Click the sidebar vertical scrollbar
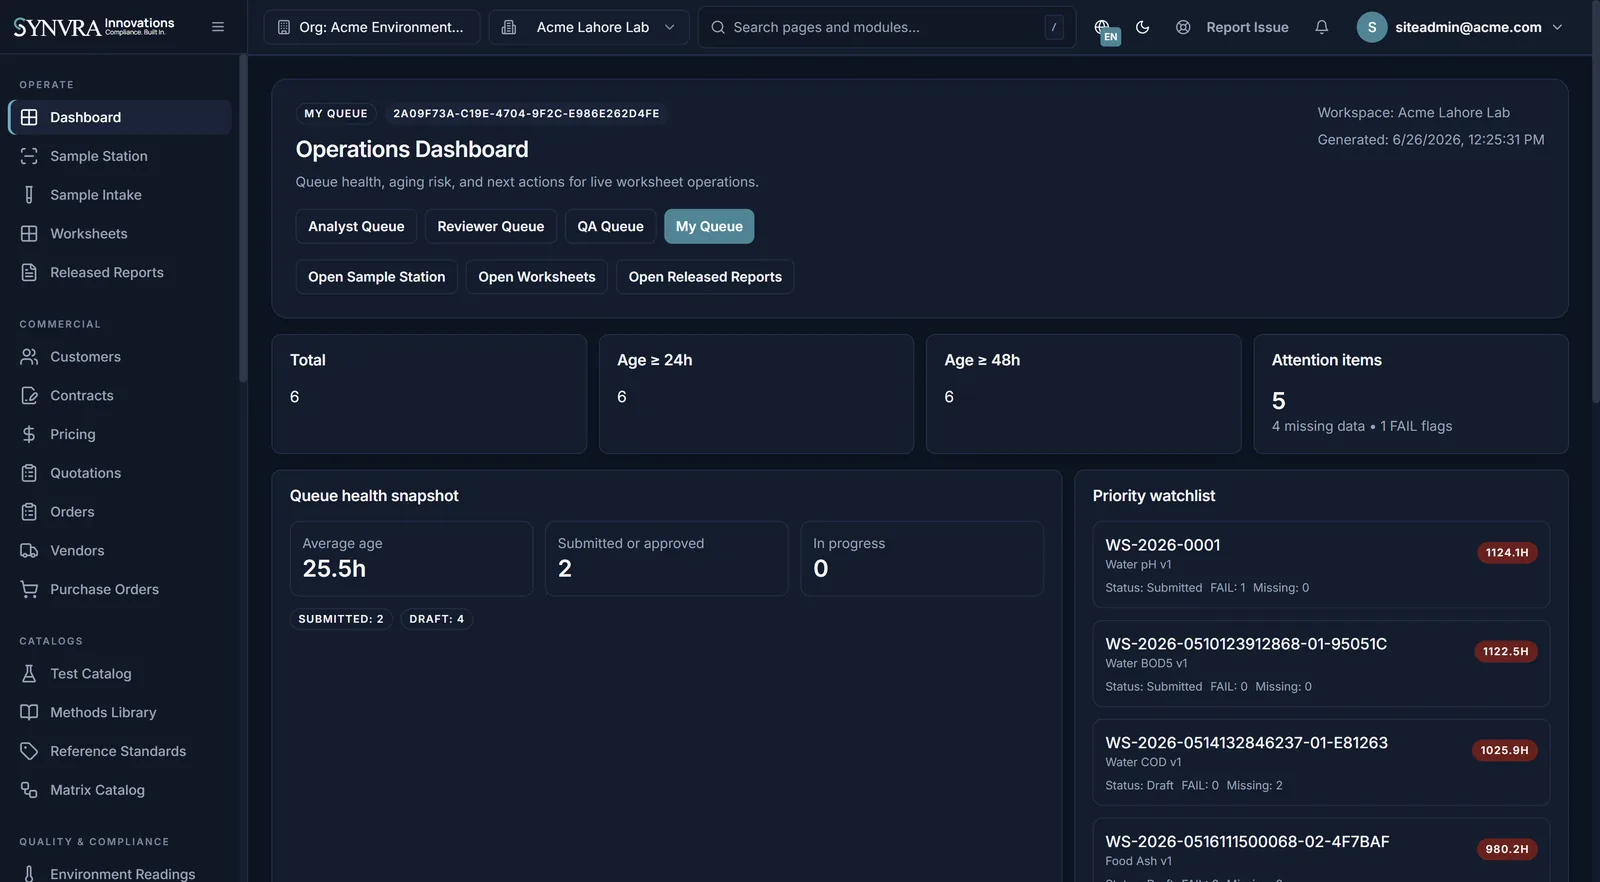Screen dimensions: 1600x882 pos(243,218)
